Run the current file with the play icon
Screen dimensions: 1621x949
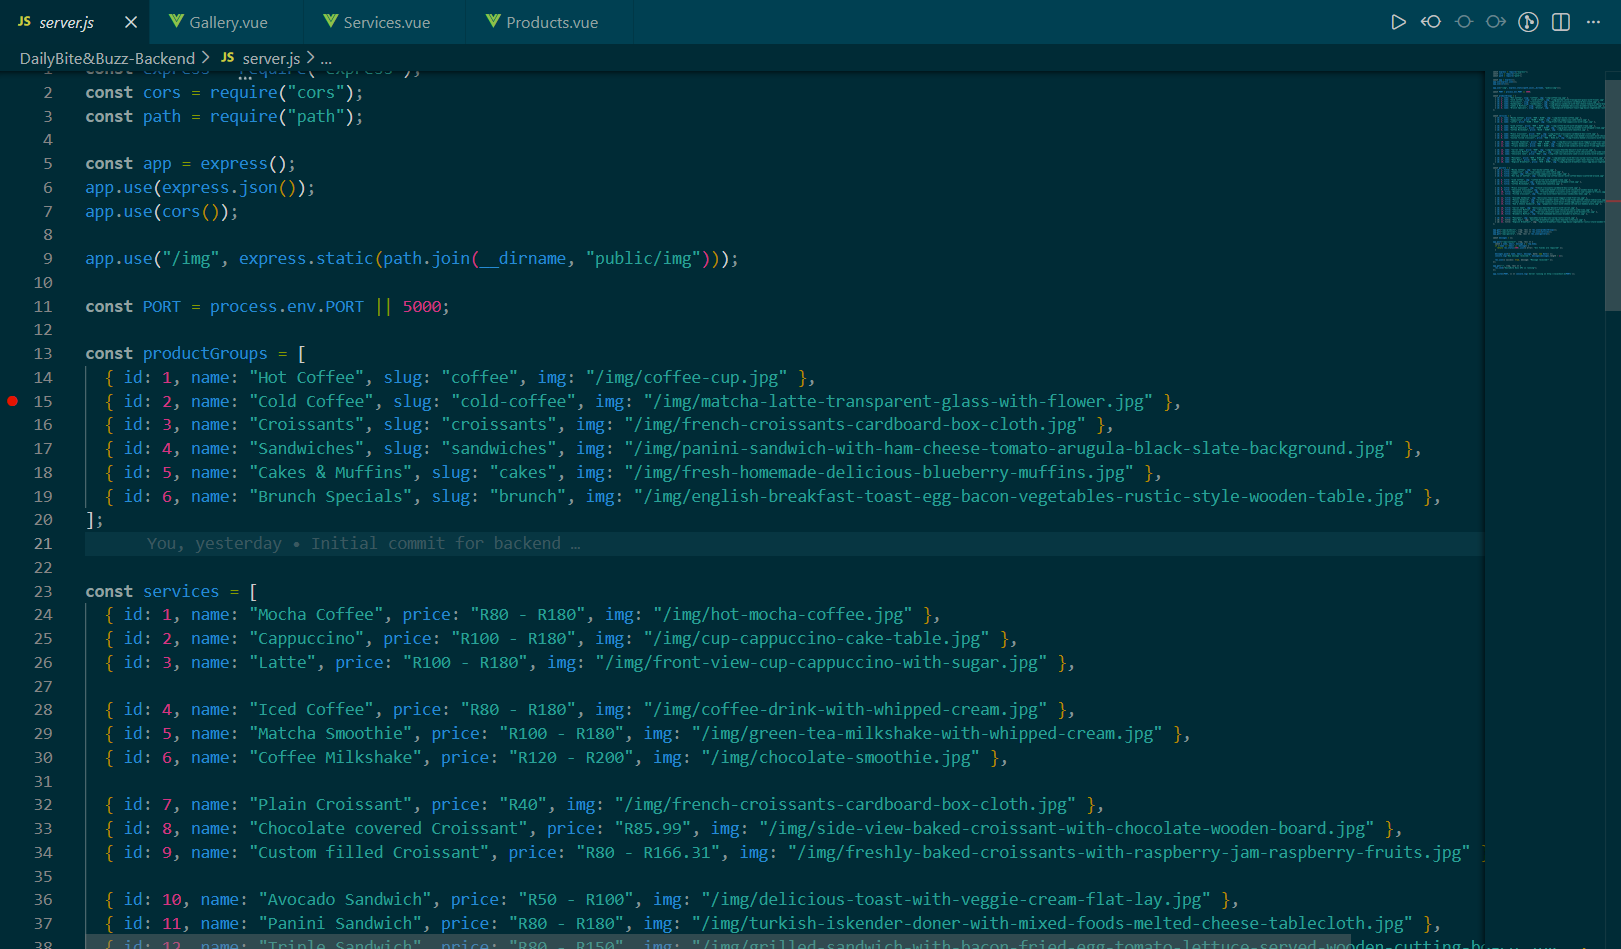click(x=1398, y=20)
